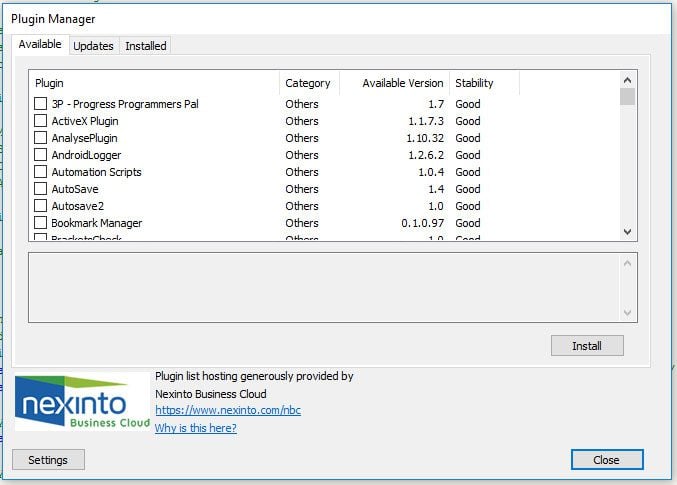The image size is (677, 485).
Task: Close the Plugin Manager dialog
Action: coord(607,460)
